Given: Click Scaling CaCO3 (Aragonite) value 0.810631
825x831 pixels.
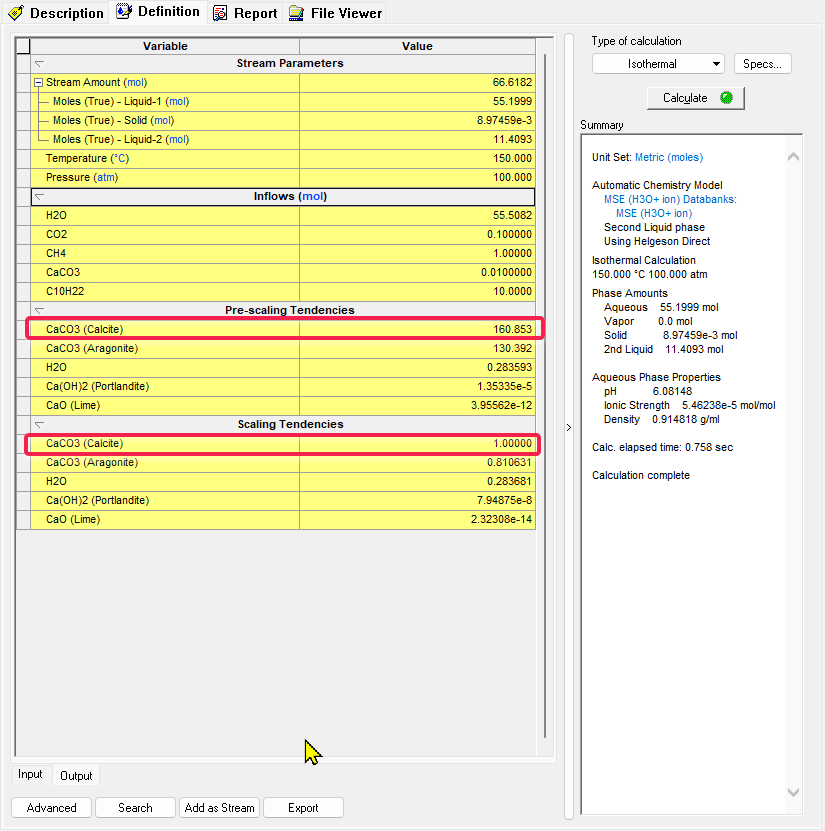Looking at the screenshot, I should 418,462.
